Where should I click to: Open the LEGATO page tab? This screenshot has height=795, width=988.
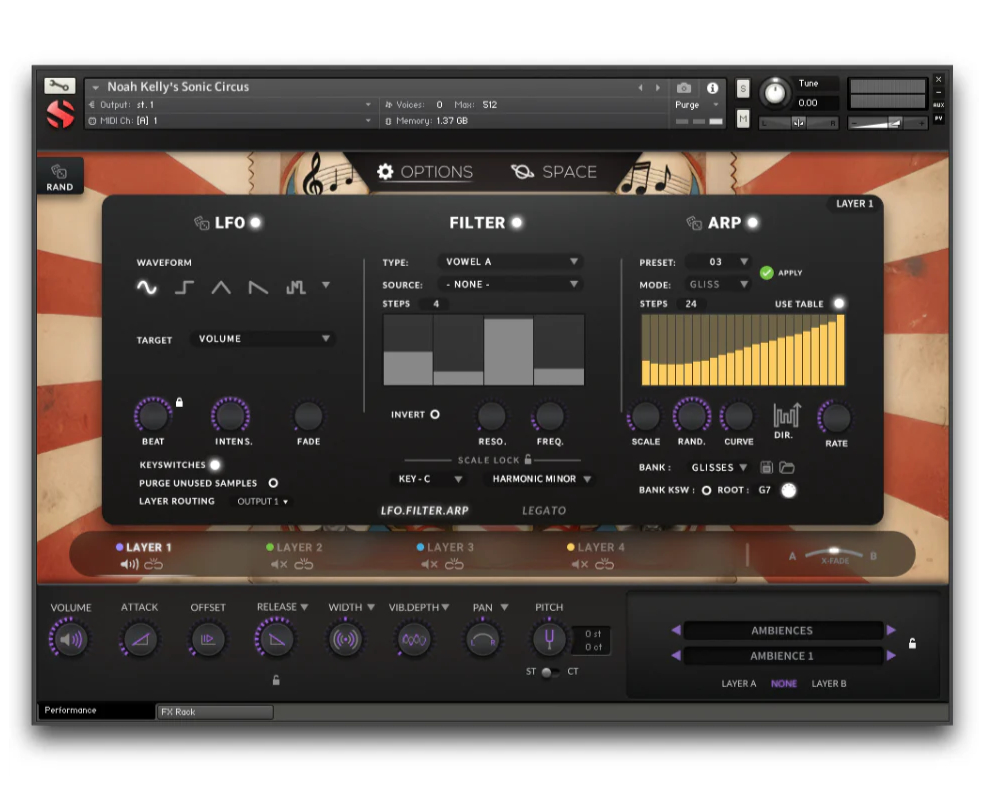click(x=544, y=510)
